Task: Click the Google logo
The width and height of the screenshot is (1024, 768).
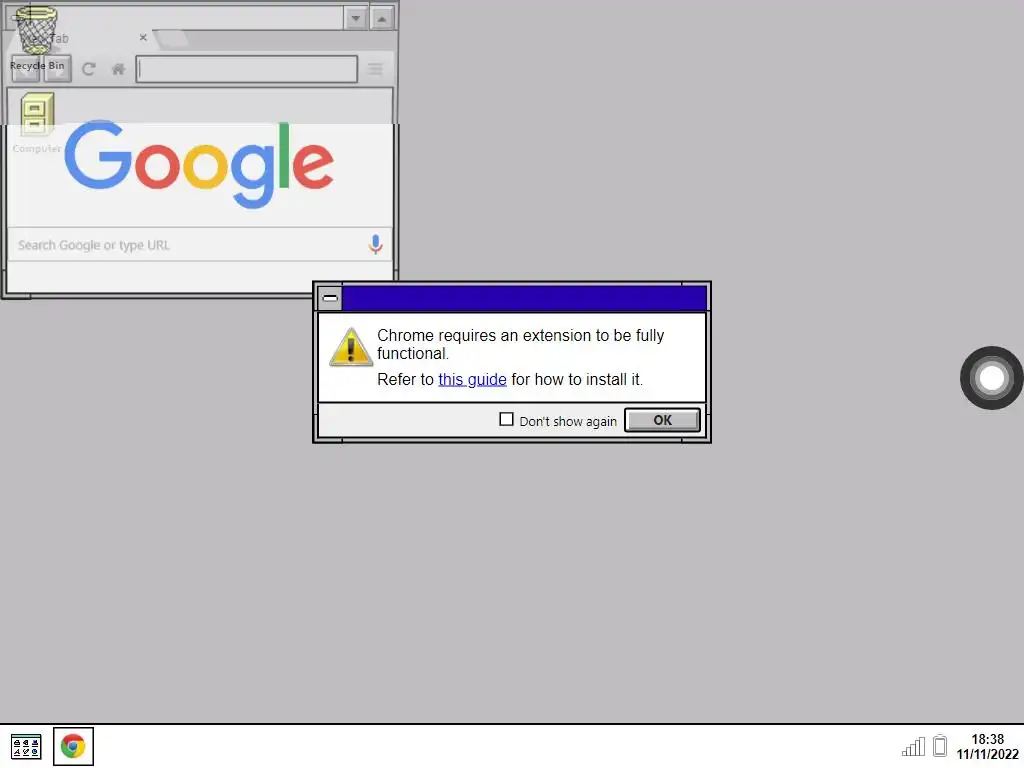Action: click(199, 163)
